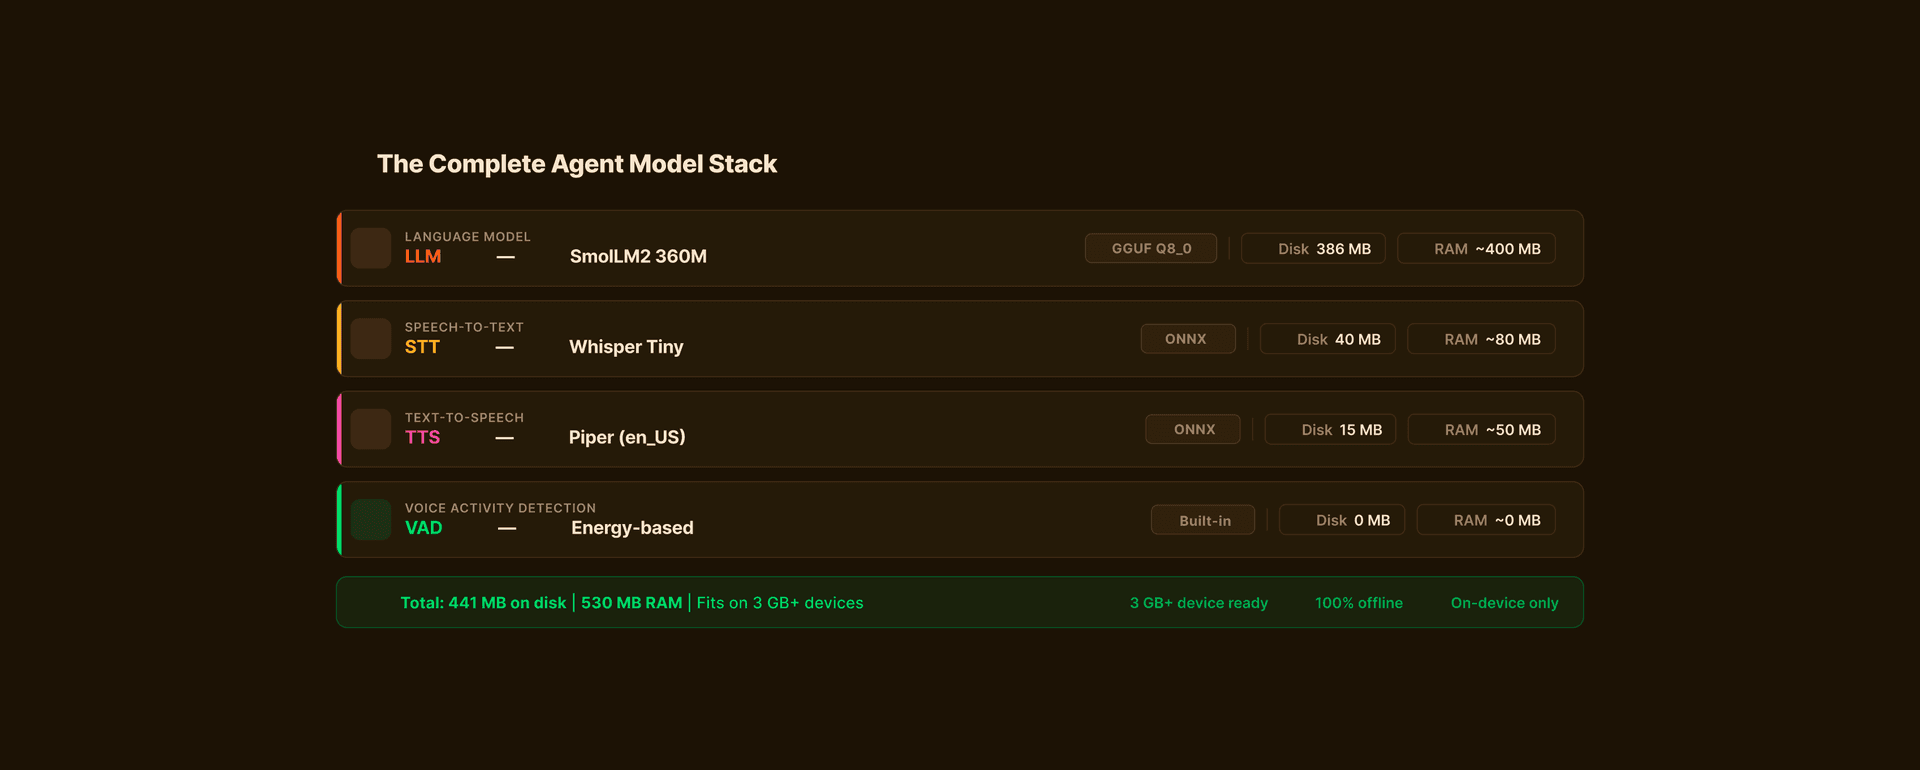This screenshot has width=1920, height=770.
Task: Click the 'SmolLM2 360M' model name
Action: (x=638, y=257)
